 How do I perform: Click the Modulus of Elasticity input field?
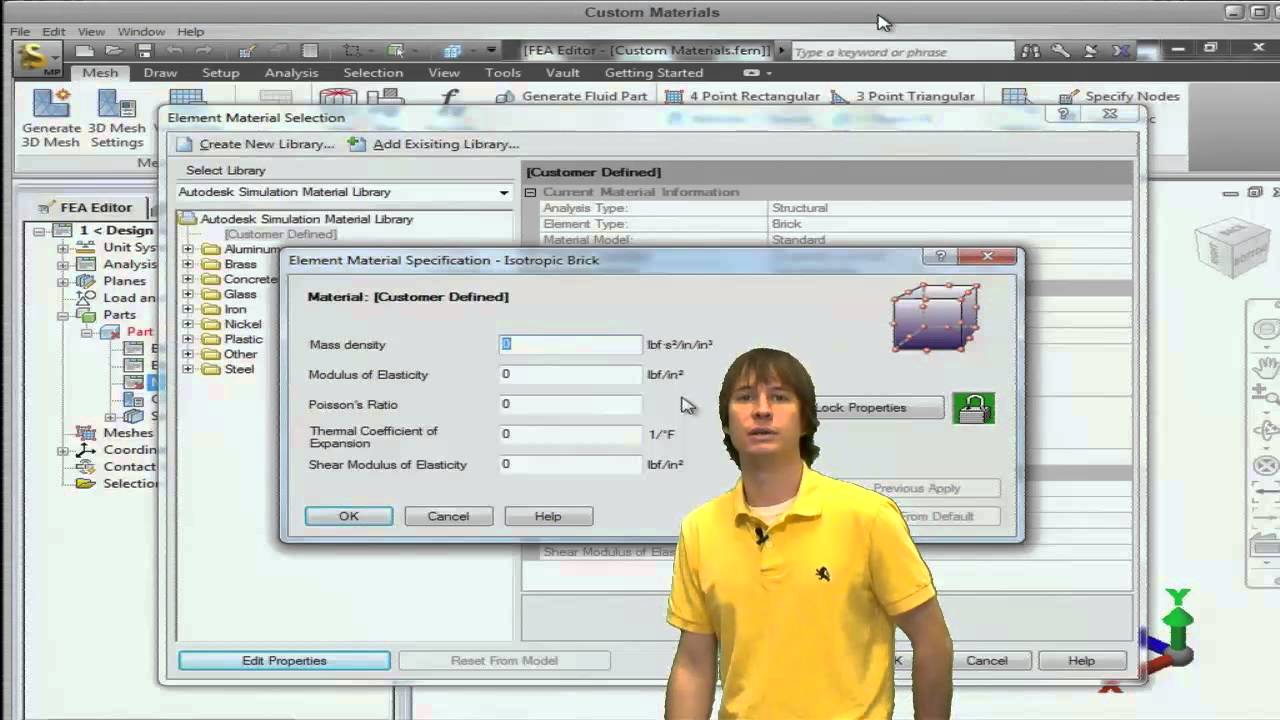click(570, 374)
